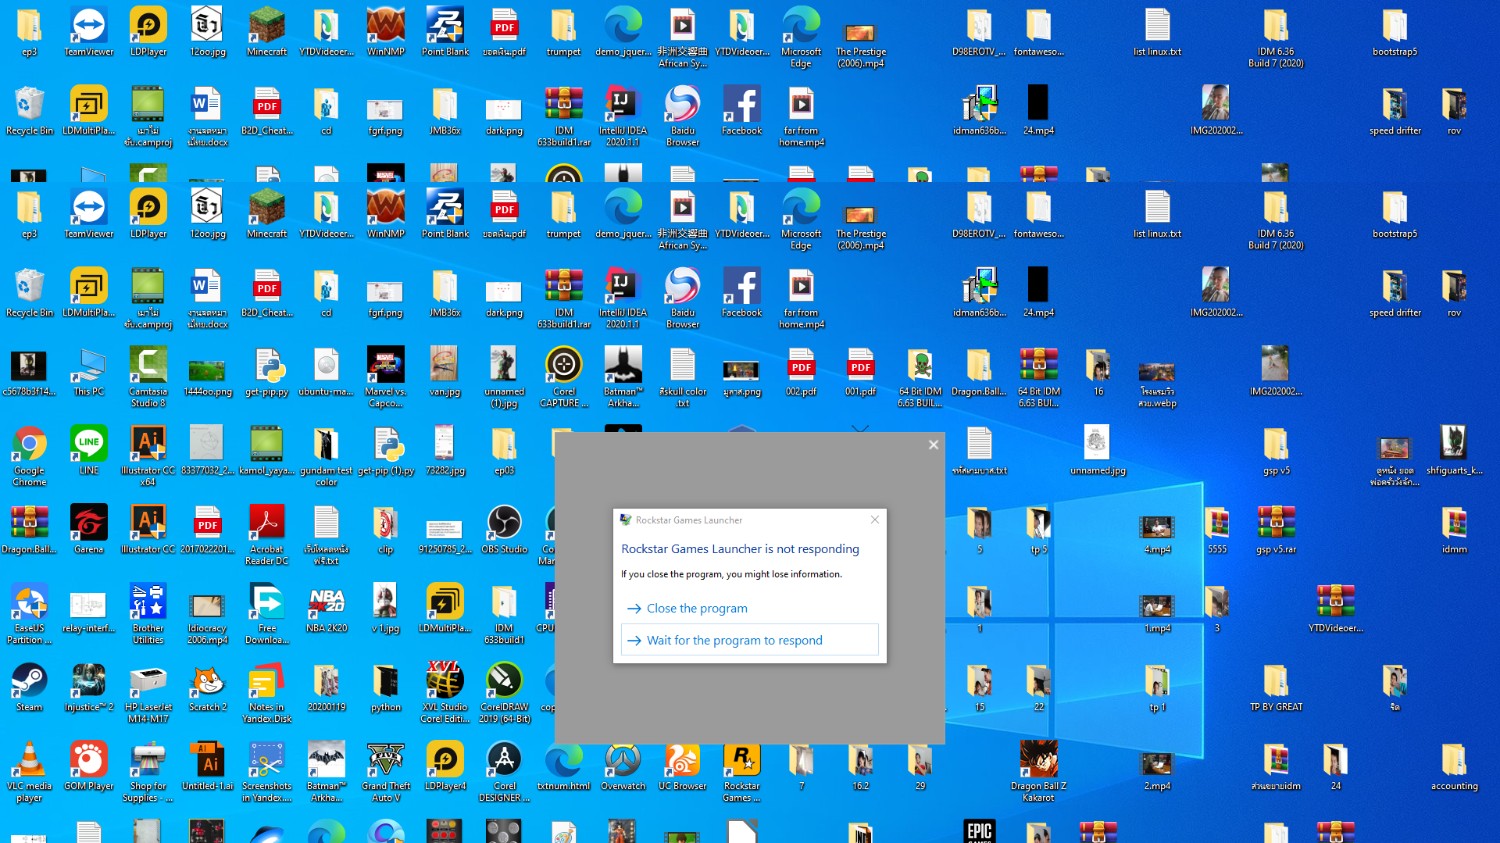Open the 002.pdf file icon
Screen dimensions: 1500x843
coord(801,373)
